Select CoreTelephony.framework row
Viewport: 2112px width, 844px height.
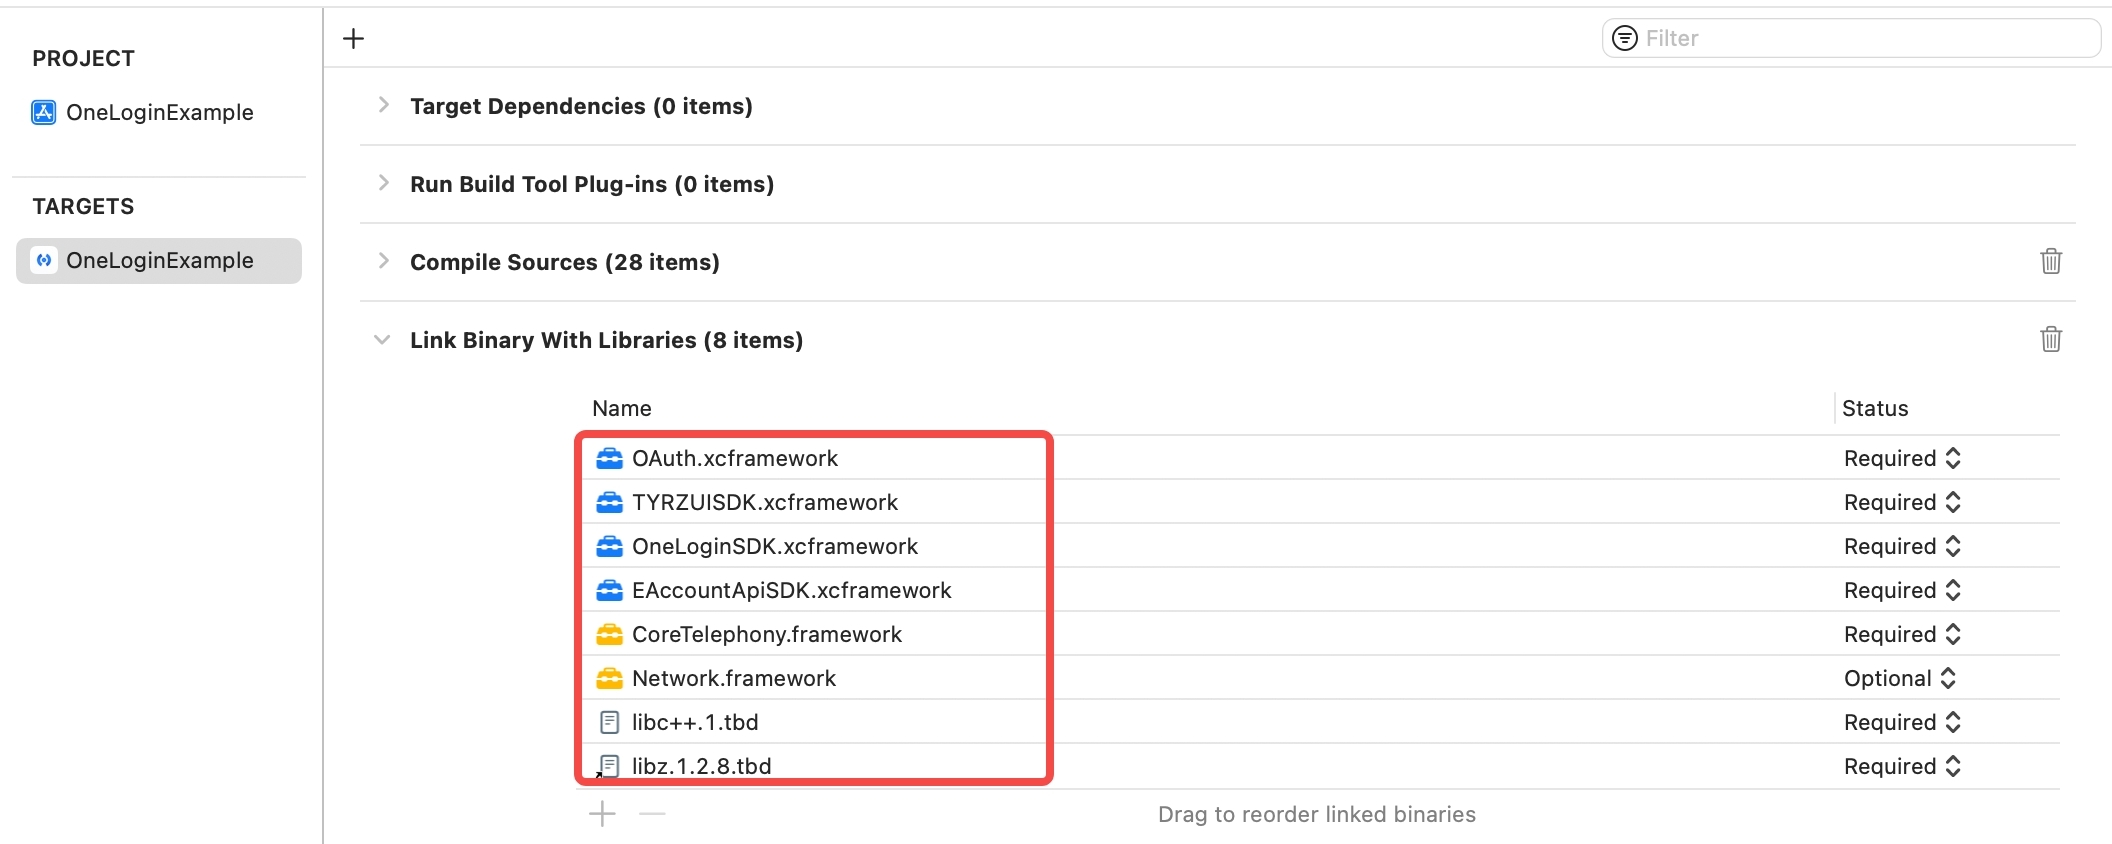click(x=1318, y=634)
